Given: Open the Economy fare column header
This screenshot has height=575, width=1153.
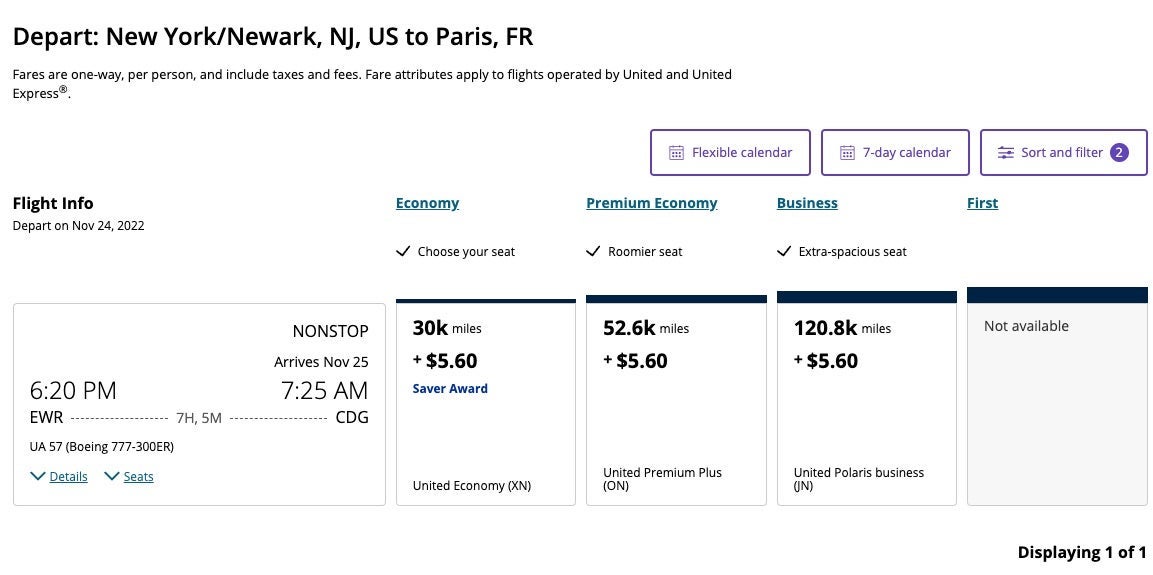Looking at the screenshot, I should tap(427, 203).
